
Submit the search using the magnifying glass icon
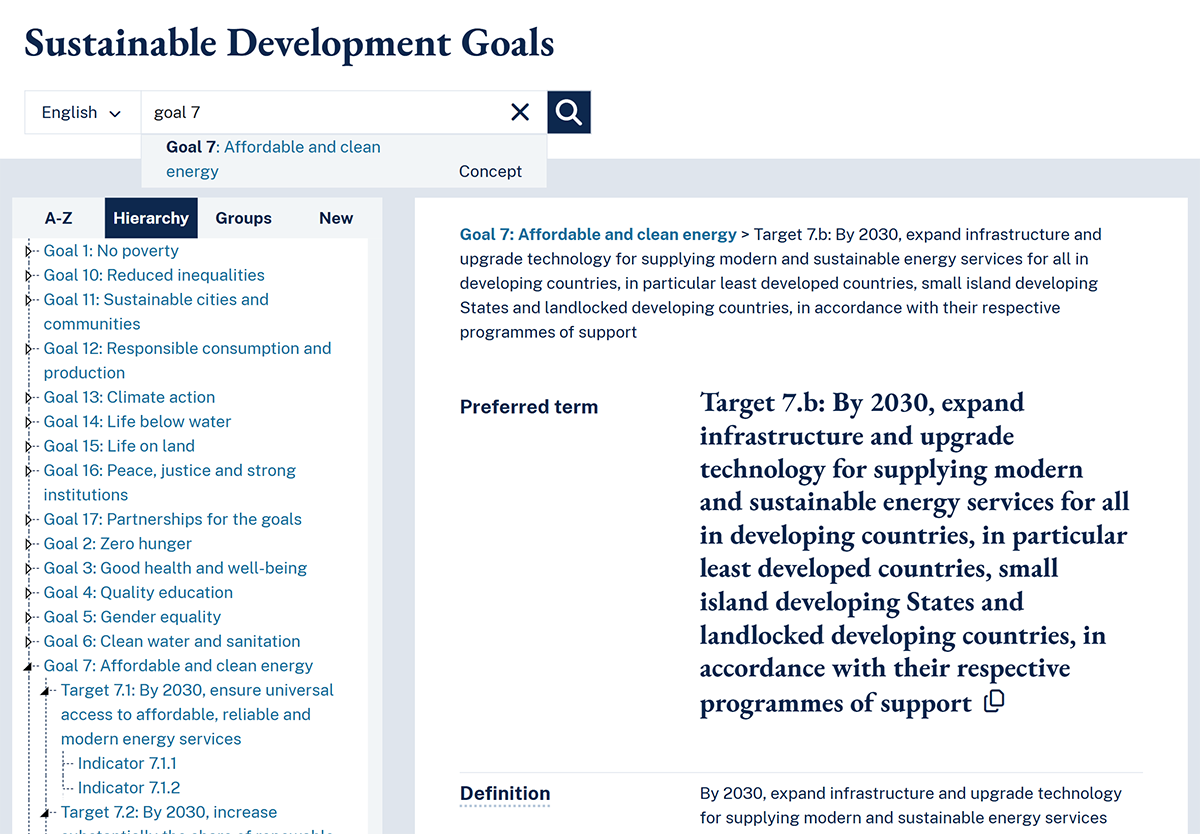tap(568, 111)
